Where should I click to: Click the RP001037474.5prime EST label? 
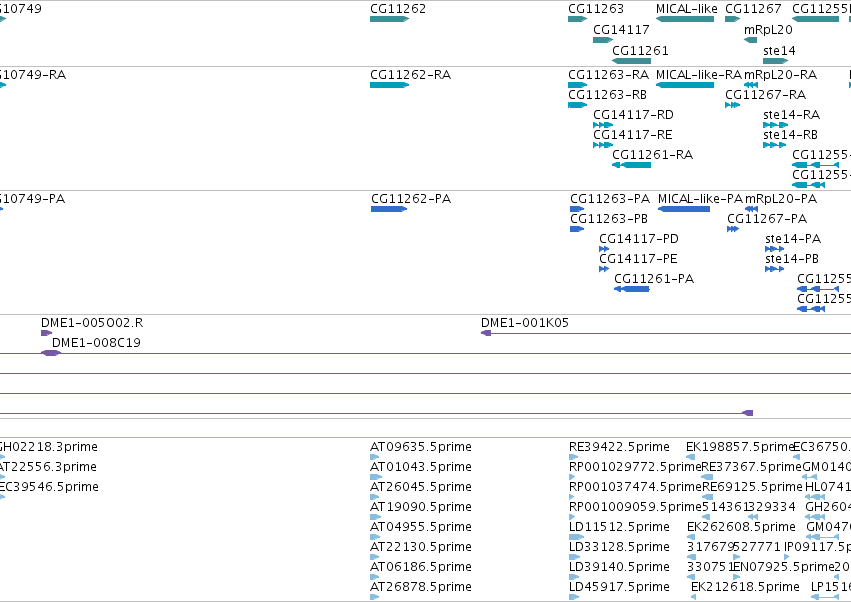coord(635,487)
